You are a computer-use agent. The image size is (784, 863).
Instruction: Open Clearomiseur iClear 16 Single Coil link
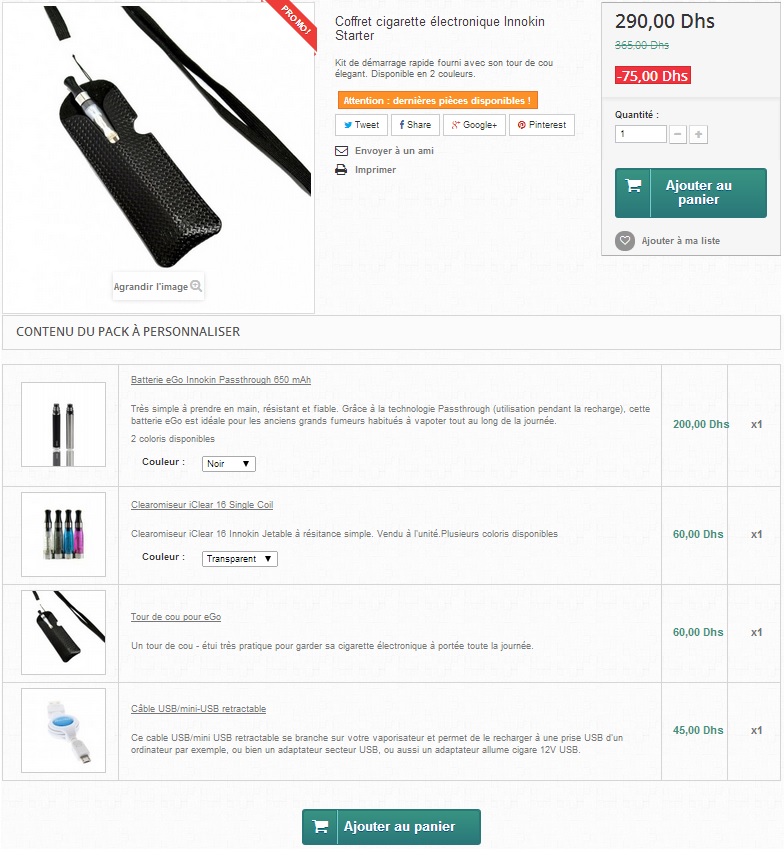(x=202, y=505)
